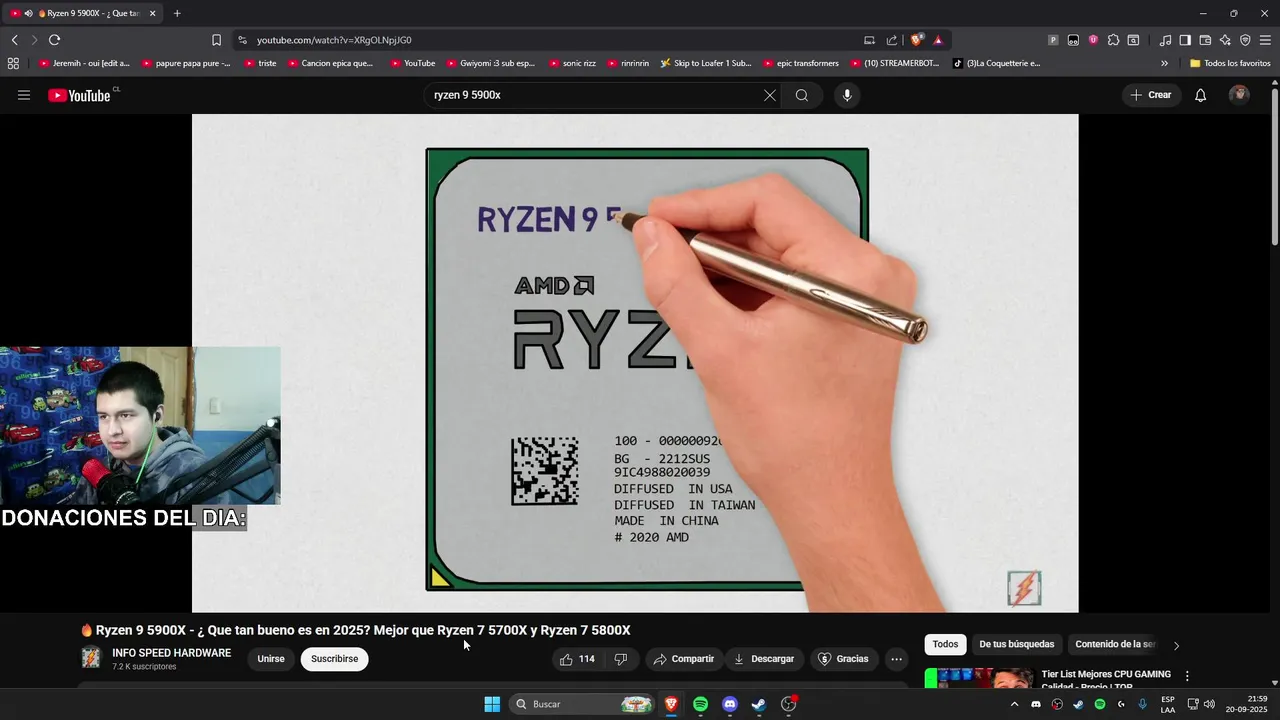This screenshot has width=1280, height=720.
Task: Click the video player area
Action: point(635,363)
